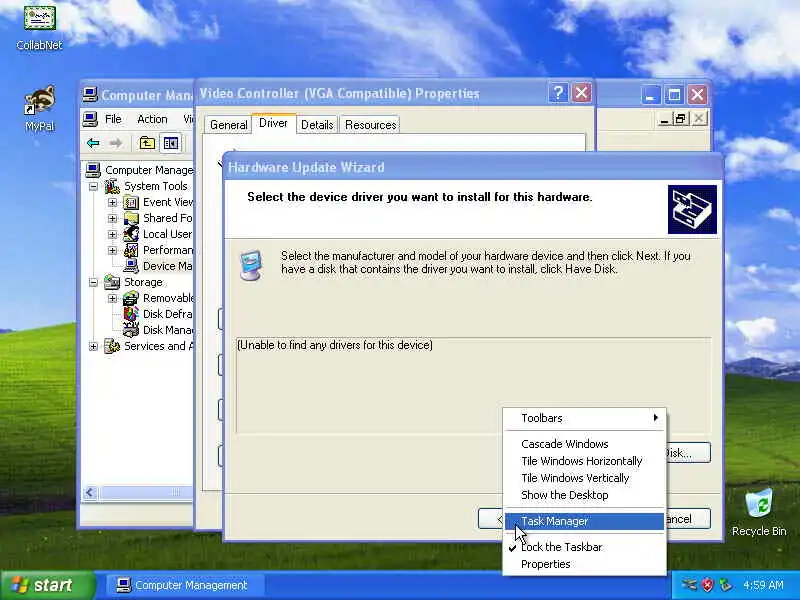Click the console icon beside the File menu

90,119
